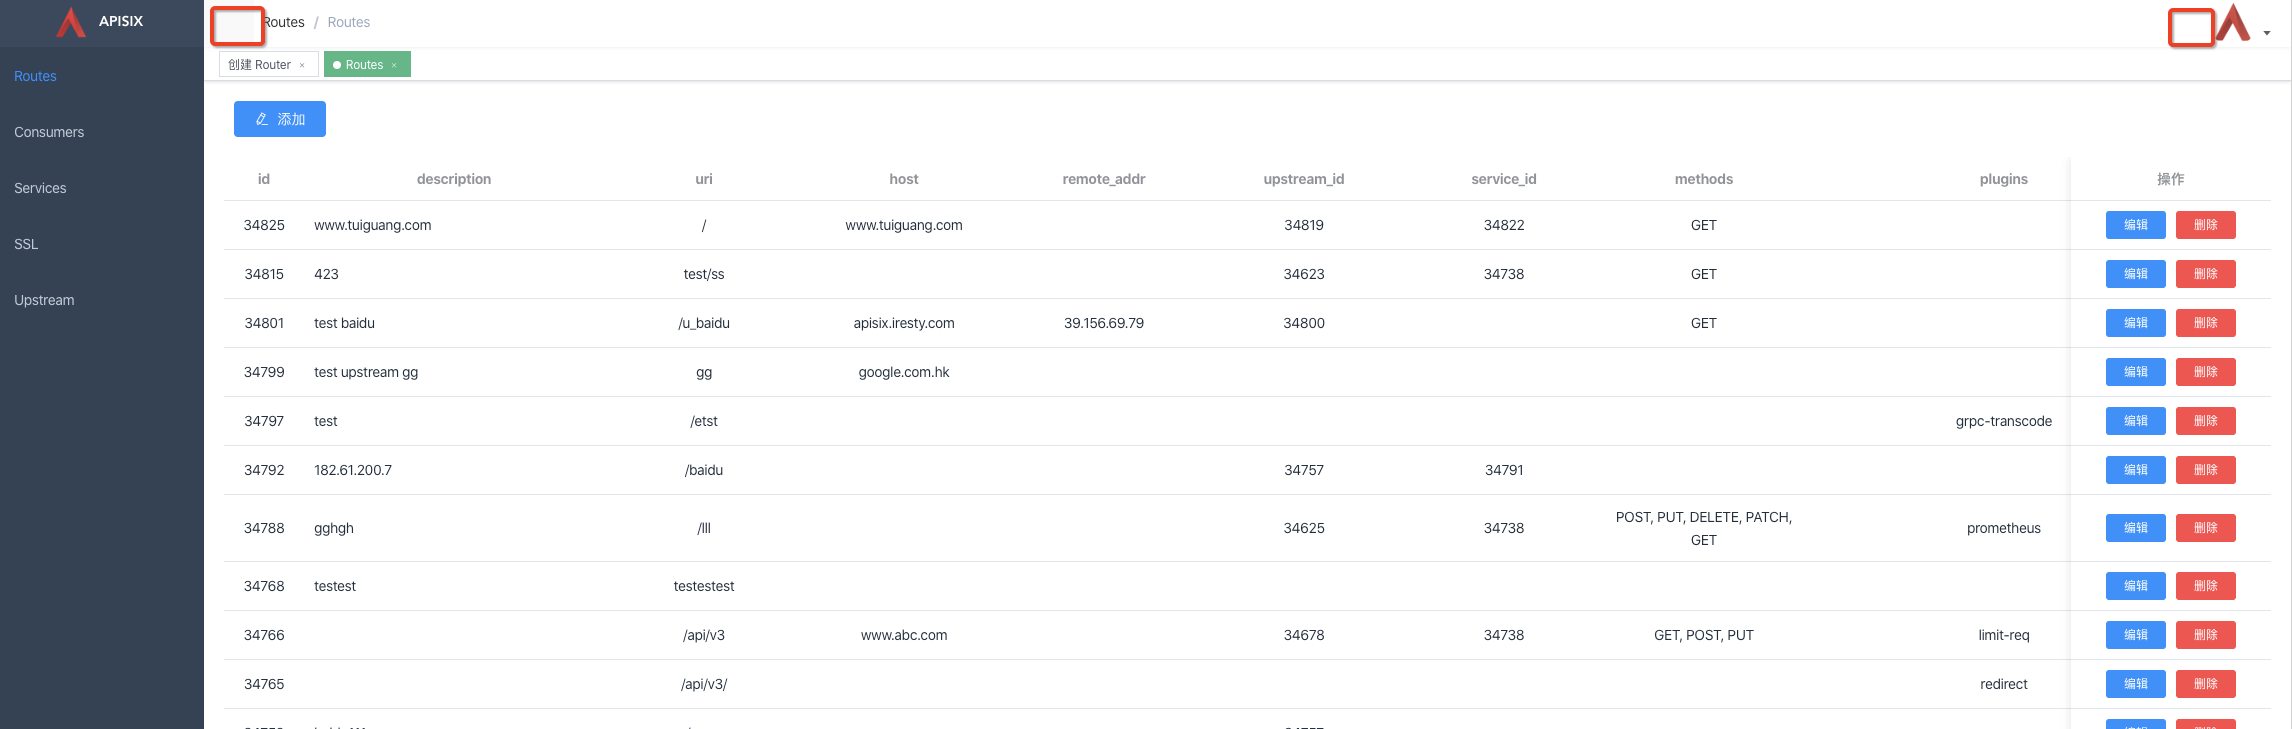The width and height of the screenshot is (2292, 729).
Task: Click the upstream_id column header
Action: point(1304,179)
